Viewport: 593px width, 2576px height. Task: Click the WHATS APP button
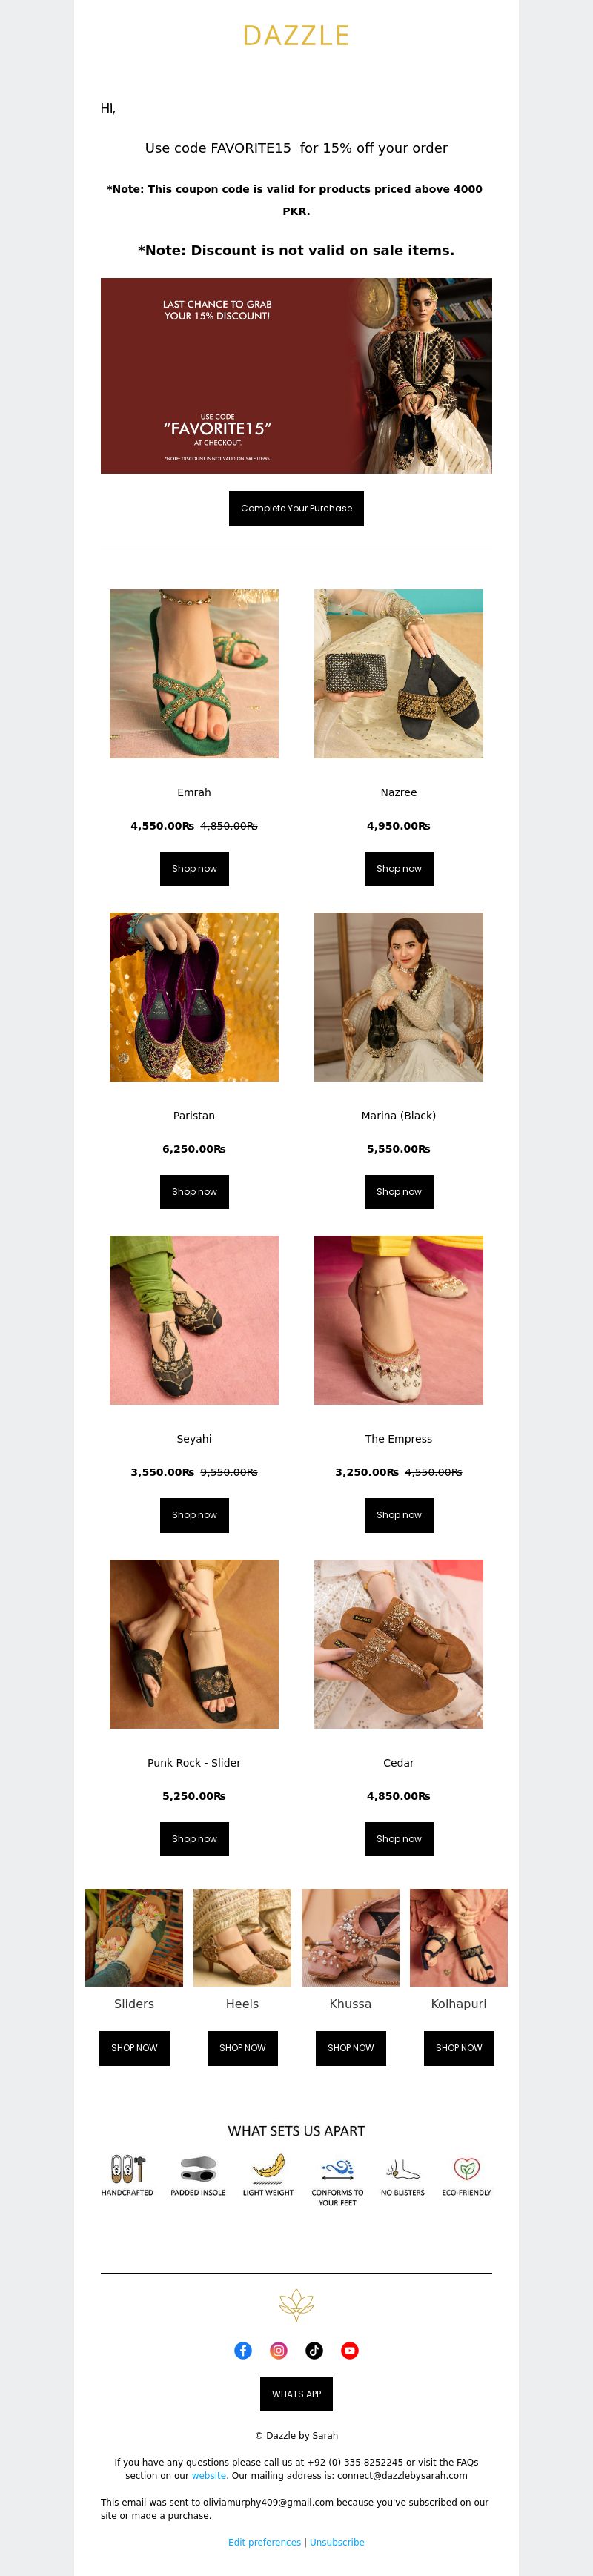coord(296,2394)
